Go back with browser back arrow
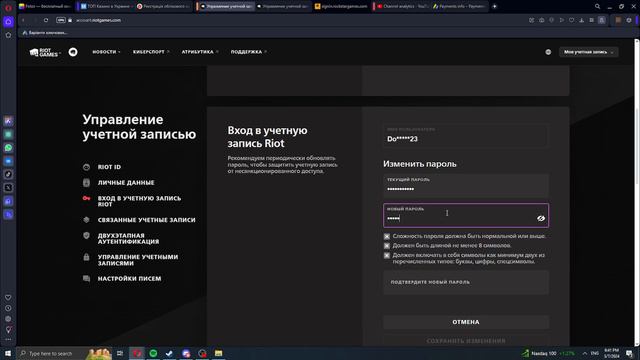 pos(23,20)
